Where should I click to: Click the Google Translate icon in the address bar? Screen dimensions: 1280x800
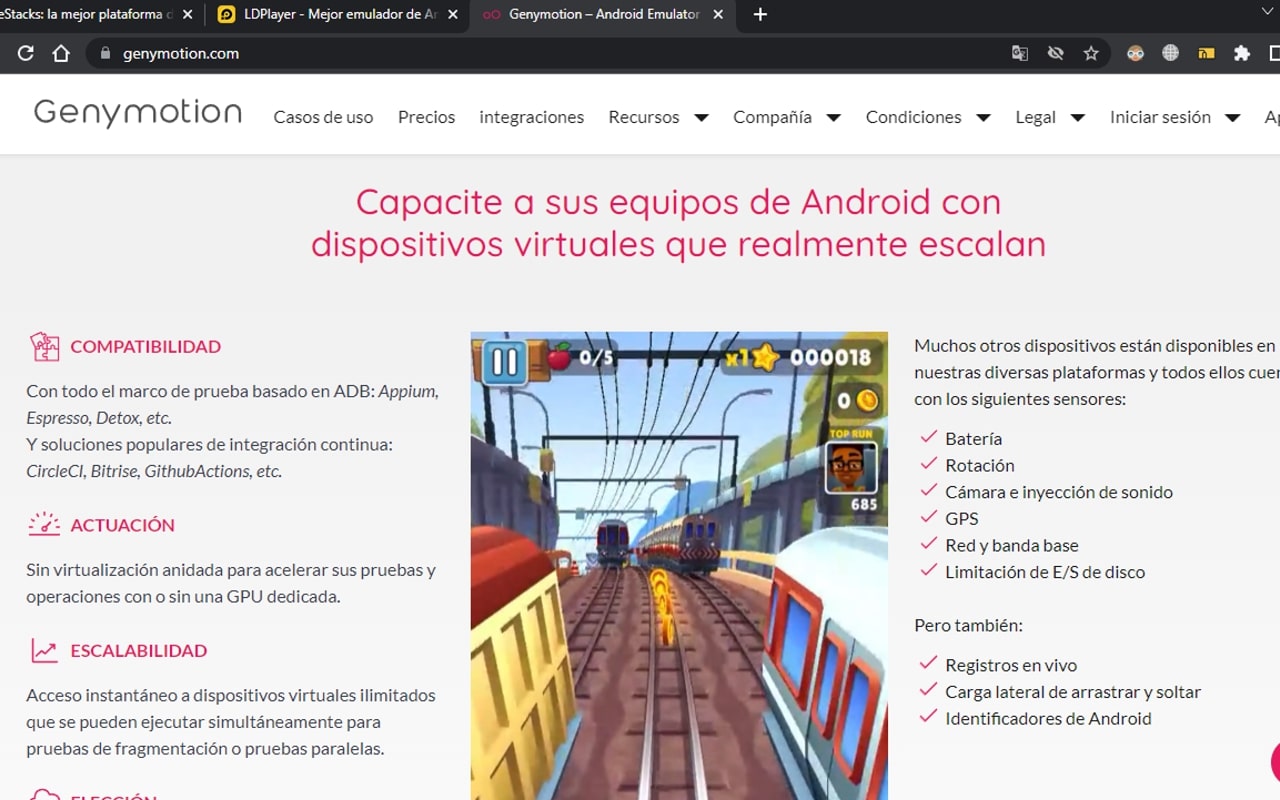[x=1019, y=53]
